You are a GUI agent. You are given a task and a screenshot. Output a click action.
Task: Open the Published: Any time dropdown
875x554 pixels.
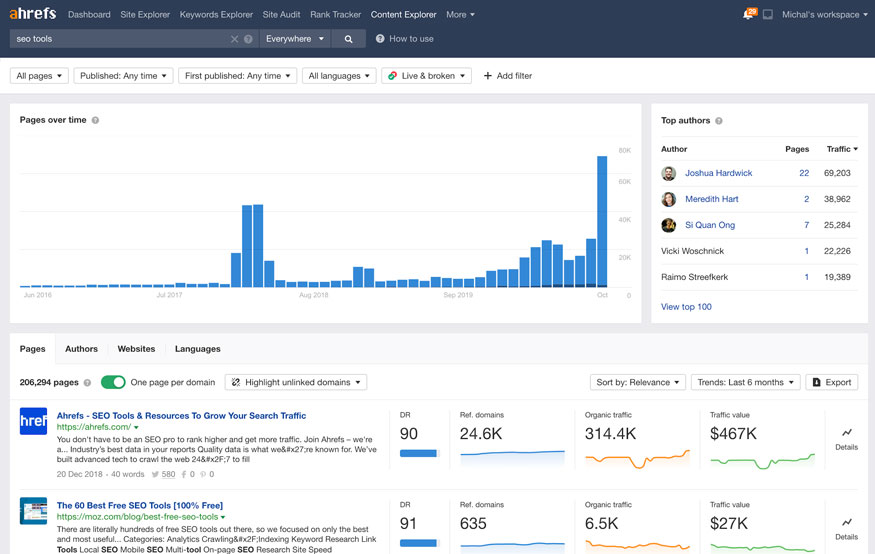(123, 75)
